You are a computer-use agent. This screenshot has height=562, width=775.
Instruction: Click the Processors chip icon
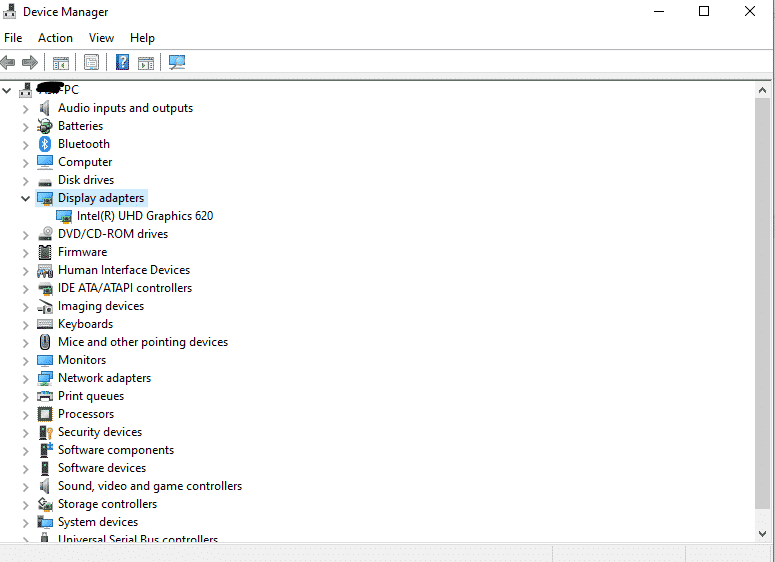click(45, 414)
